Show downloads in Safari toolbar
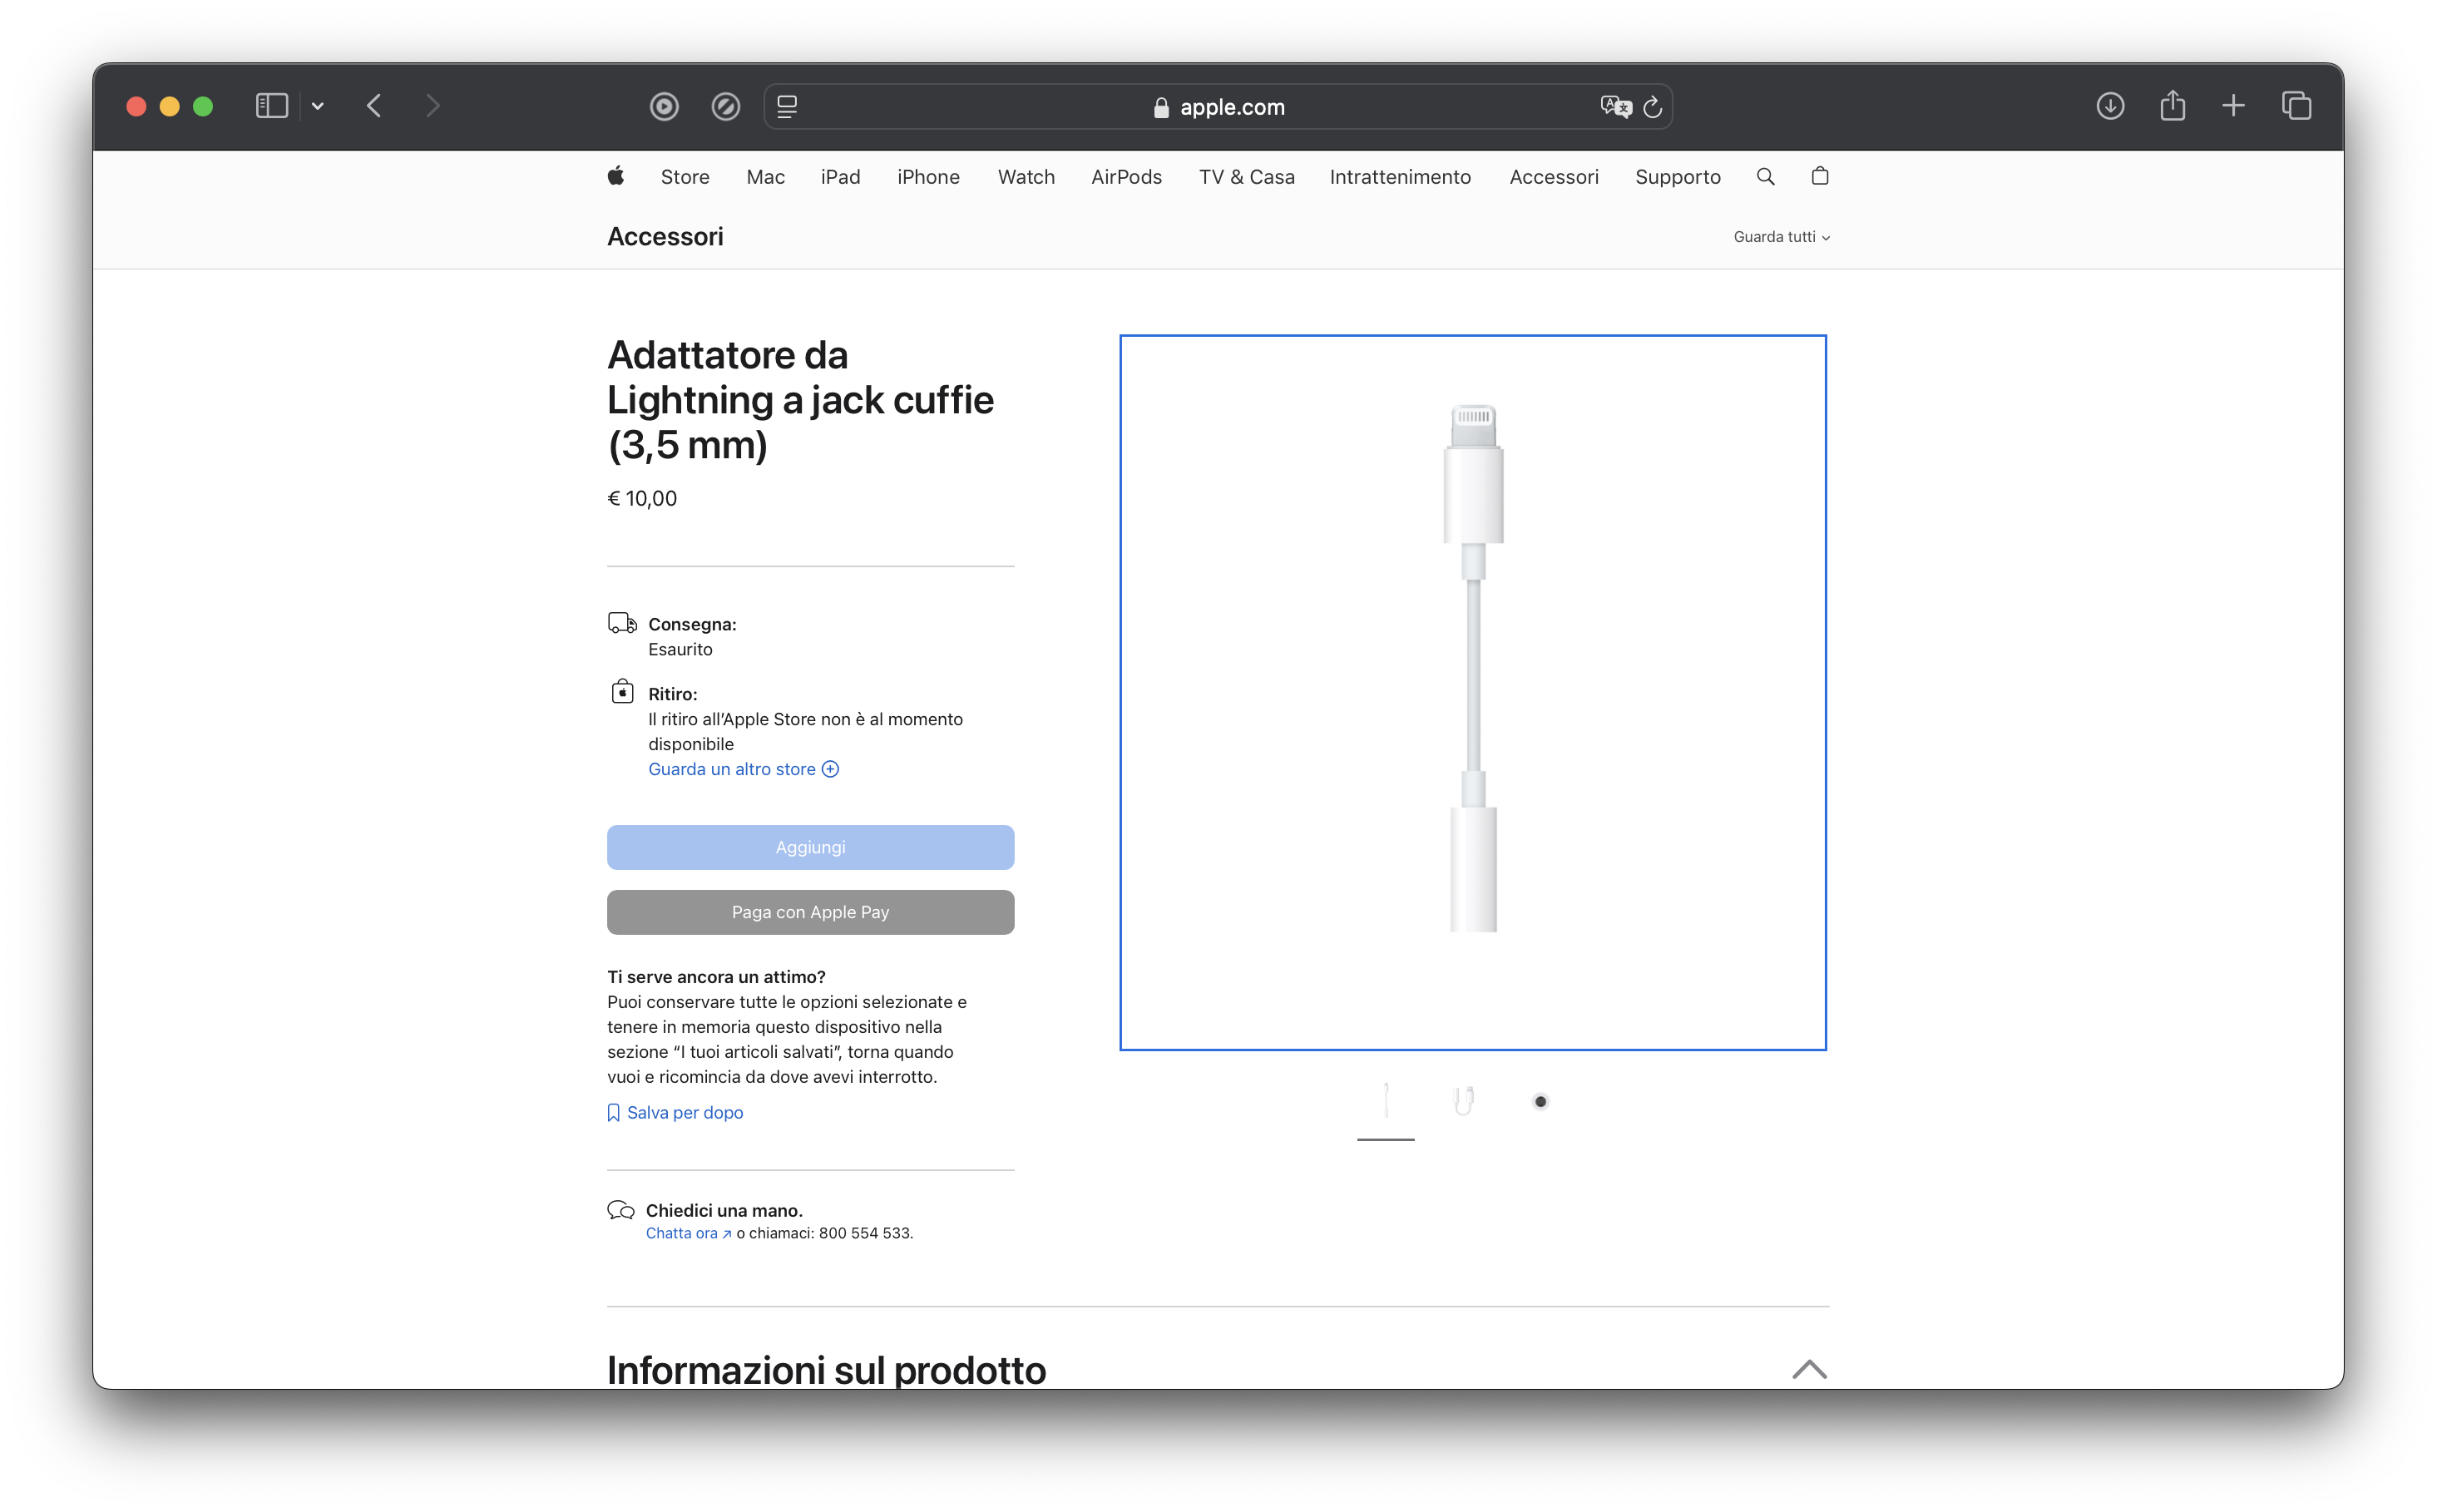 click(x=2110, y=106)
